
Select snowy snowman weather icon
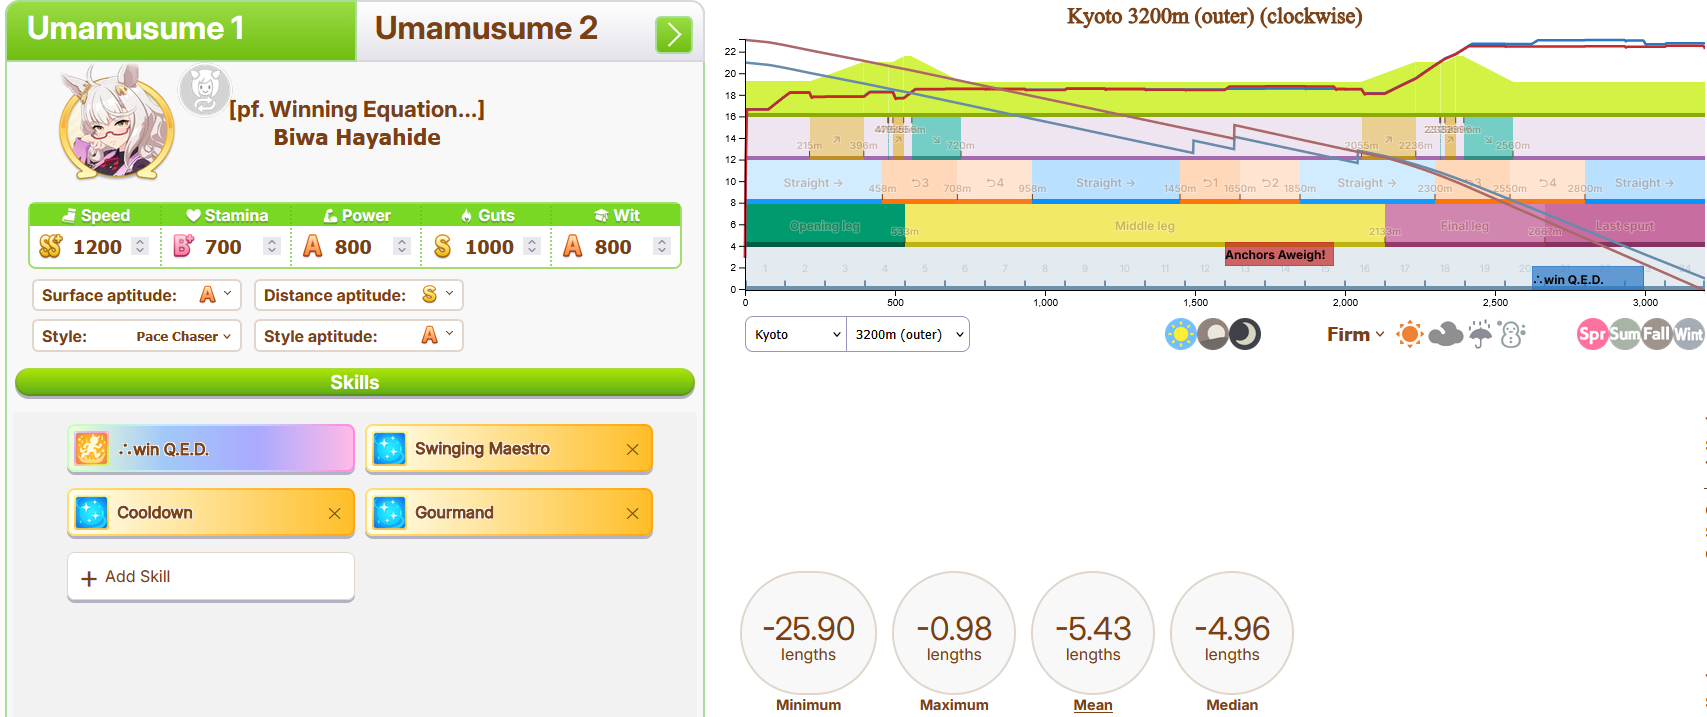(x=1513, y=334)
